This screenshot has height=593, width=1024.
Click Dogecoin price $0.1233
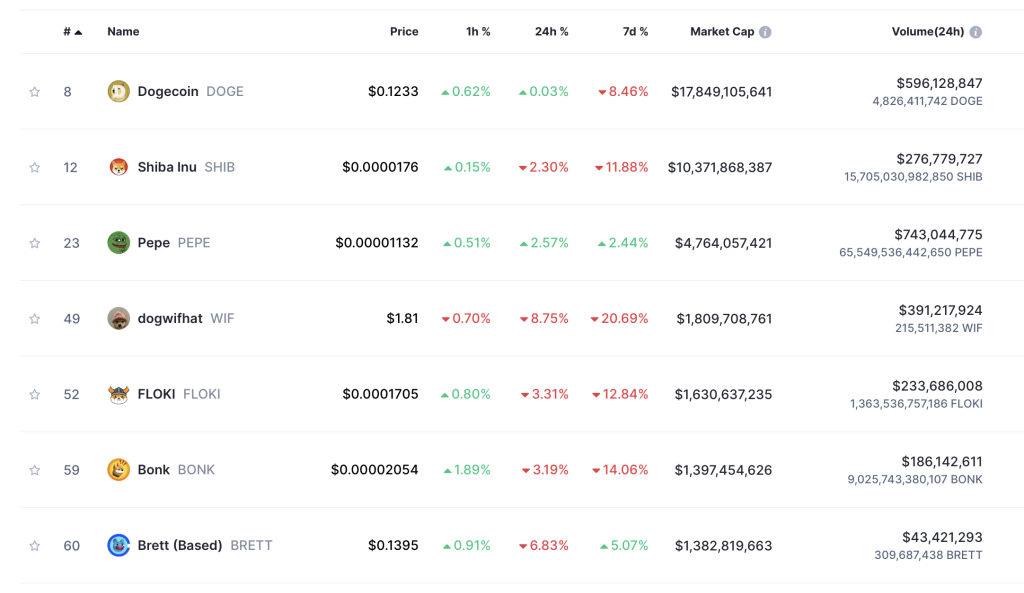(x=393, y=91)
